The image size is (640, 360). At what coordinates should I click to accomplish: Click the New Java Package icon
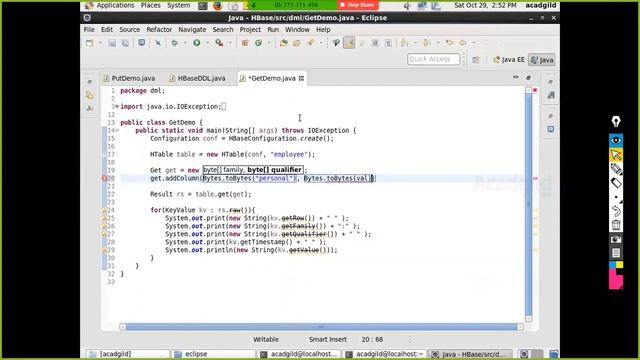245,43
